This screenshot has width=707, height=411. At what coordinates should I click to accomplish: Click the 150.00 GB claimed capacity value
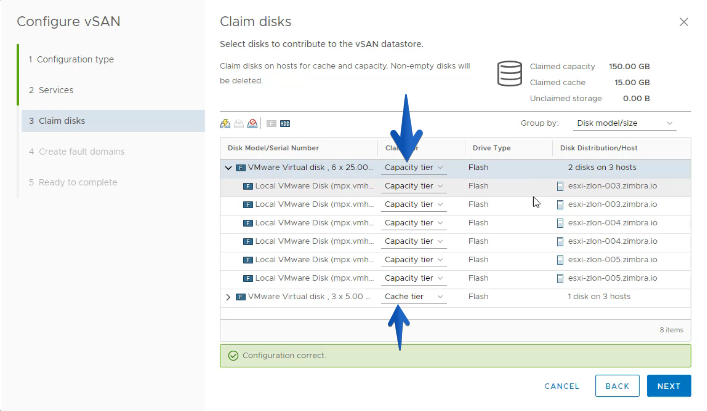629,66
